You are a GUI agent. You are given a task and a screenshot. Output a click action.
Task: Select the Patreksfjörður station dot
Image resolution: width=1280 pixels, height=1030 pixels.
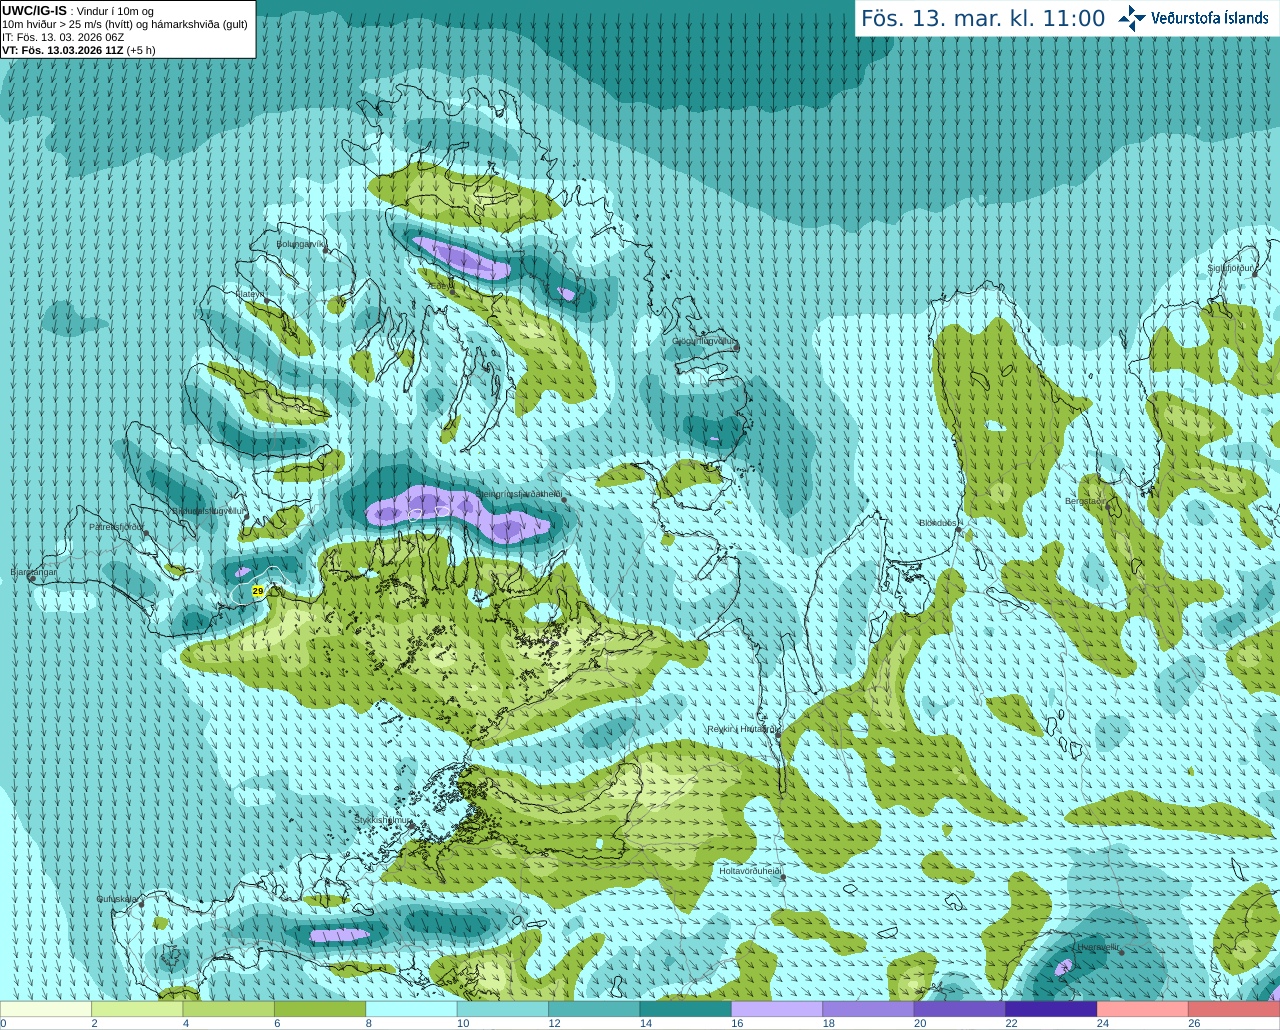[x=146, y=534]
